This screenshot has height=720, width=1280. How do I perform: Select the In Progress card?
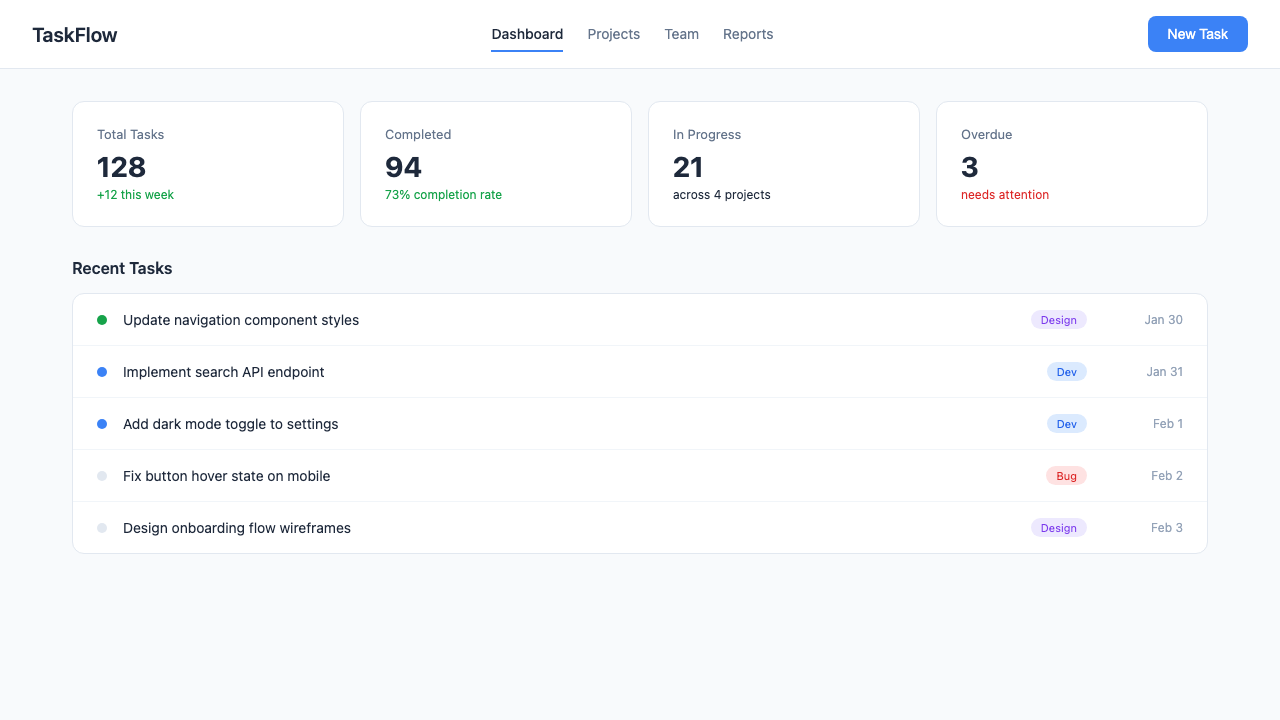[x=784, y=164]
